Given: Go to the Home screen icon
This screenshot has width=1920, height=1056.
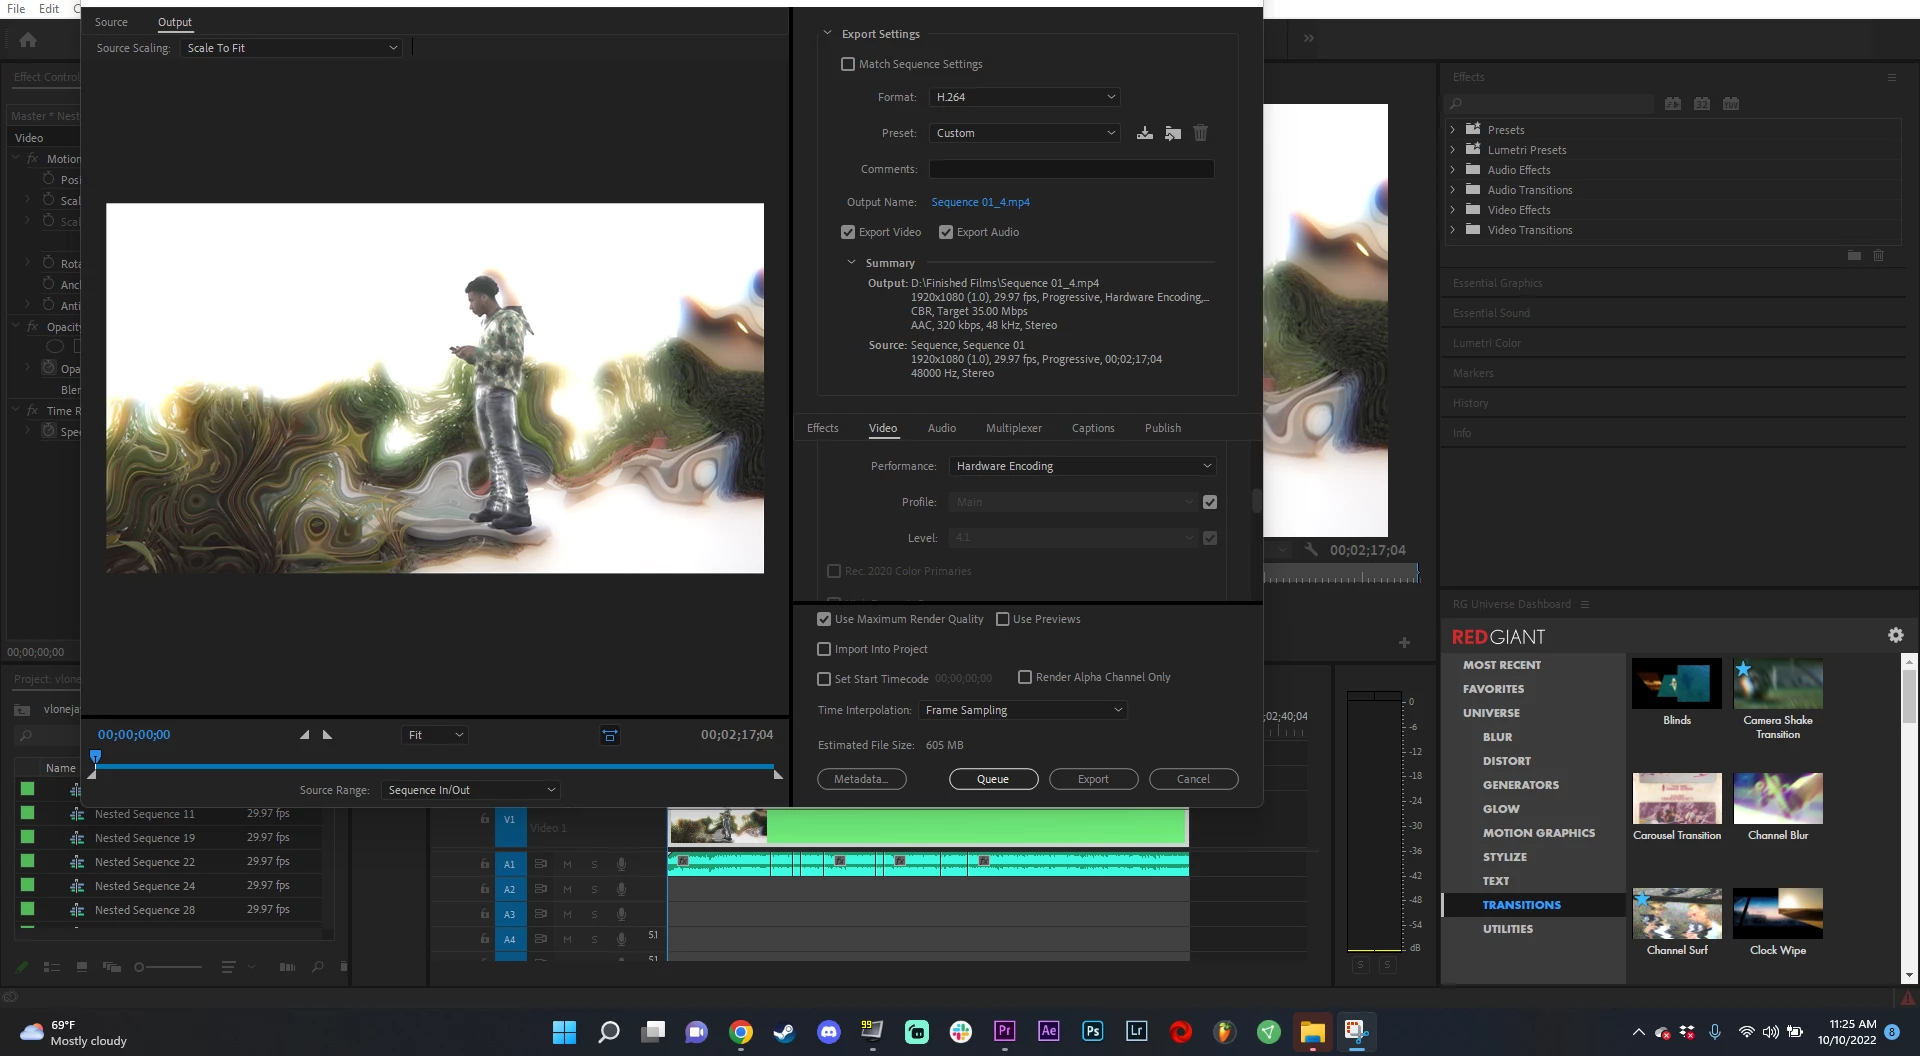Looking at the screenshot, I should 28,40.
